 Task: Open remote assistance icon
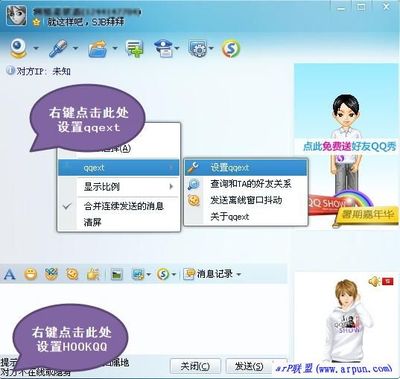(163, 49)
